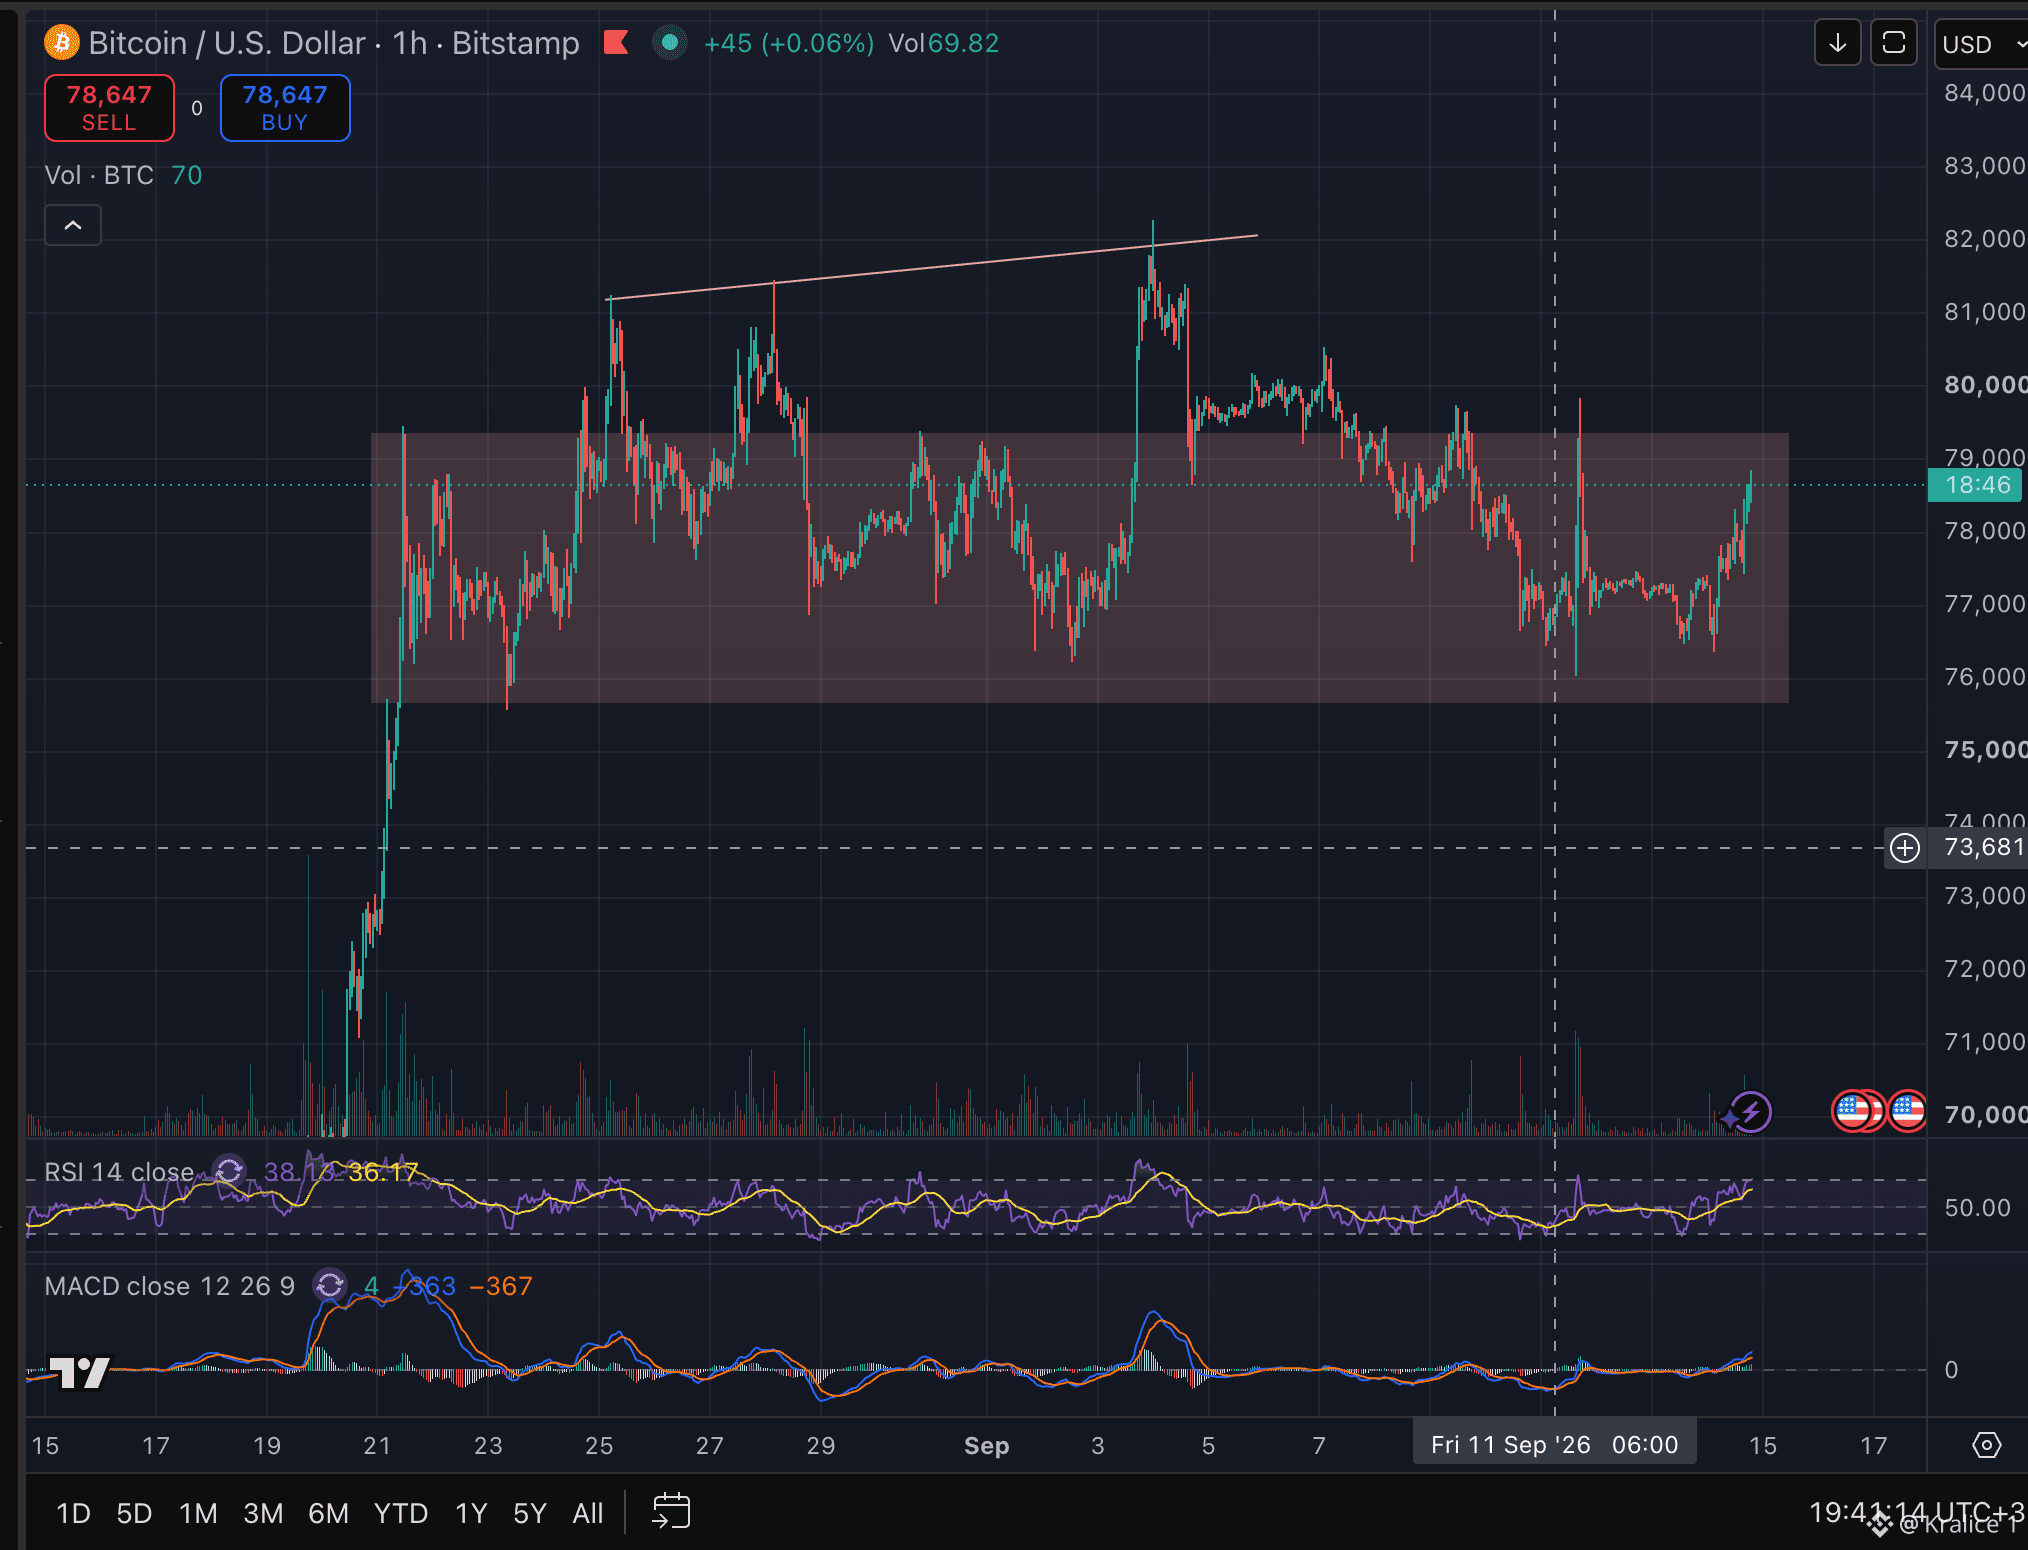Click the purple lightning event icon
The height and width of the screenshot is (1550, 2028).
click(x=1750, y=1112)
